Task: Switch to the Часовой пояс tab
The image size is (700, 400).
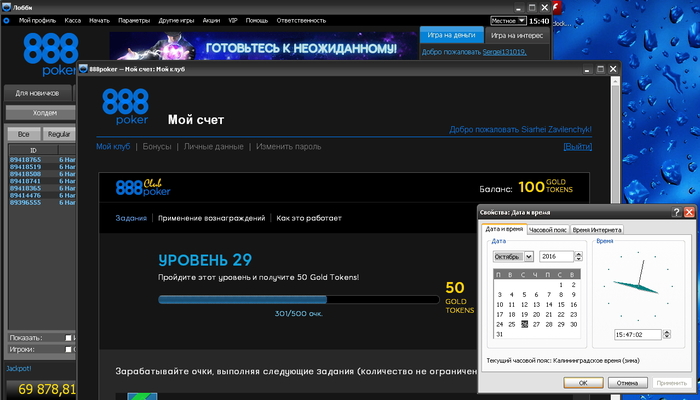Action: coord(547,229)
